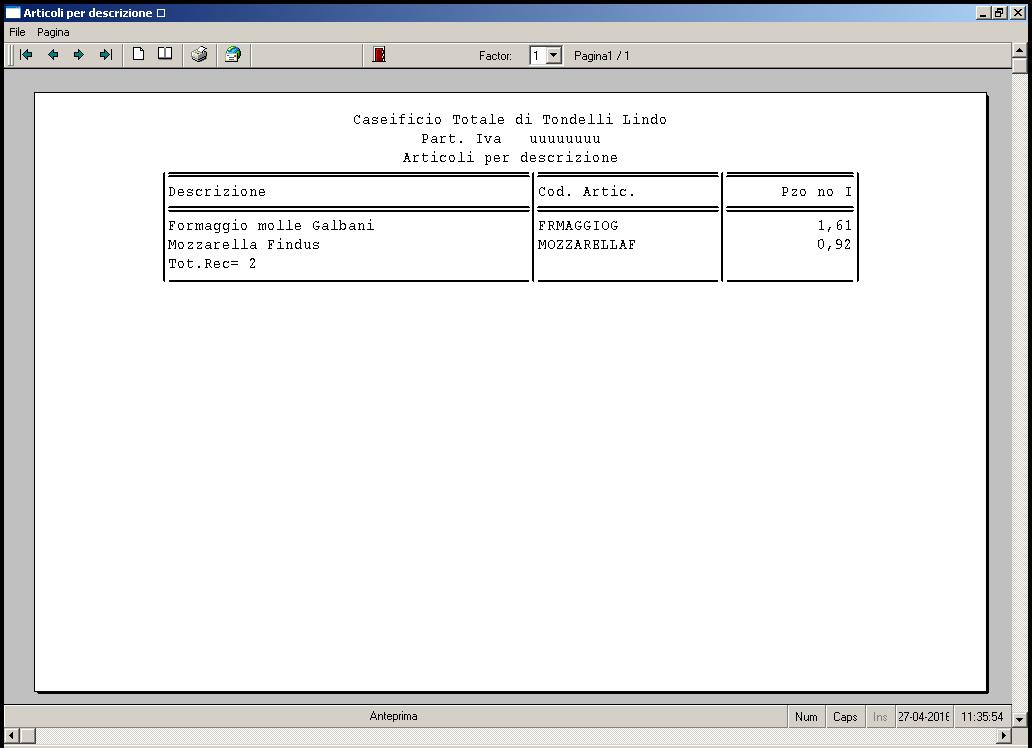
Task: Restore the window with the restore button
Action: point(999,13)
